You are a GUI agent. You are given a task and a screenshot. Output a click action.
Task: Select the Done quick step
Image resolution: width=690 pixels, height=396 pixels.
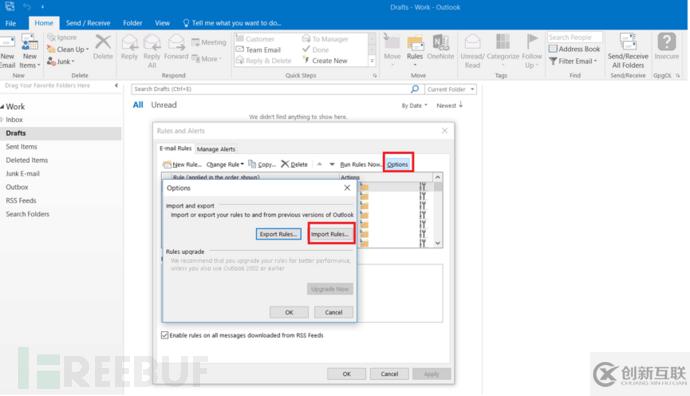316,50
